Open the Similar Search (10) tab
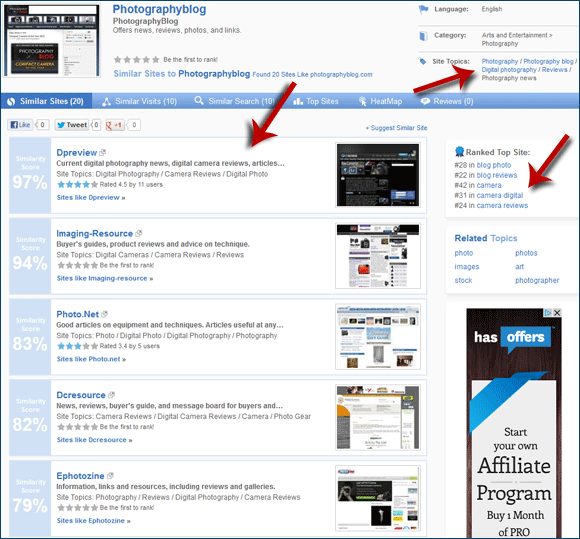This screenshot has width=580, height=539. tap(235, 101)
